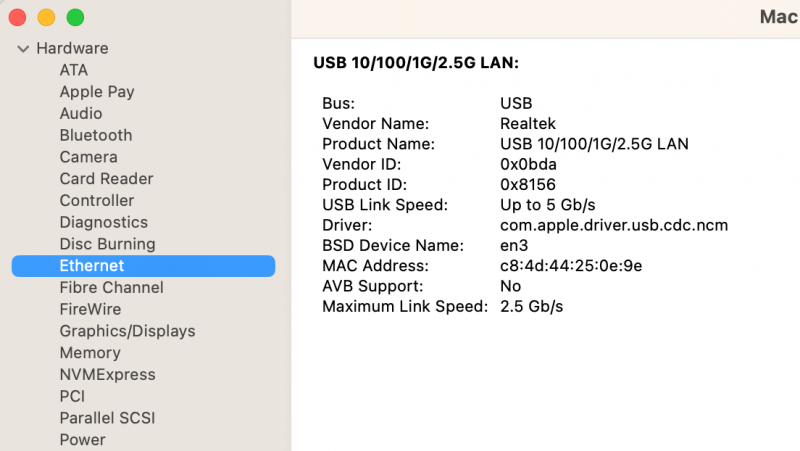
Task: Select ATA in the sidebar
Action: coord(74,70)
